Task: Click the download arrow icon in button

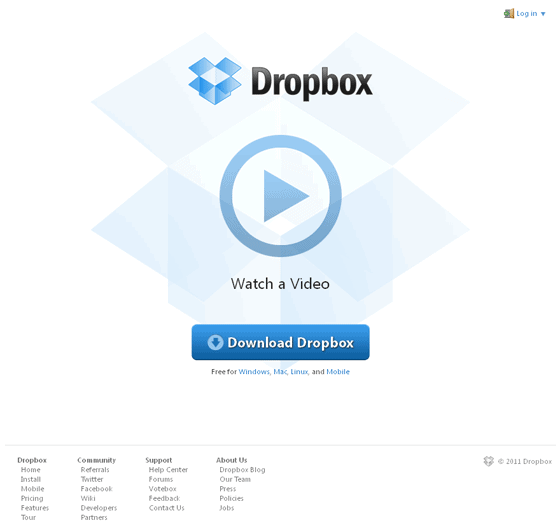Action: [x=215, y=342]
